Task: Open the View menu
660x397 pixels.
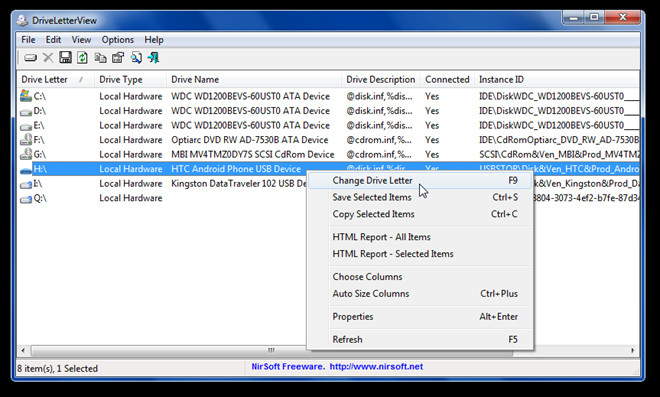Action: point(81,40)
